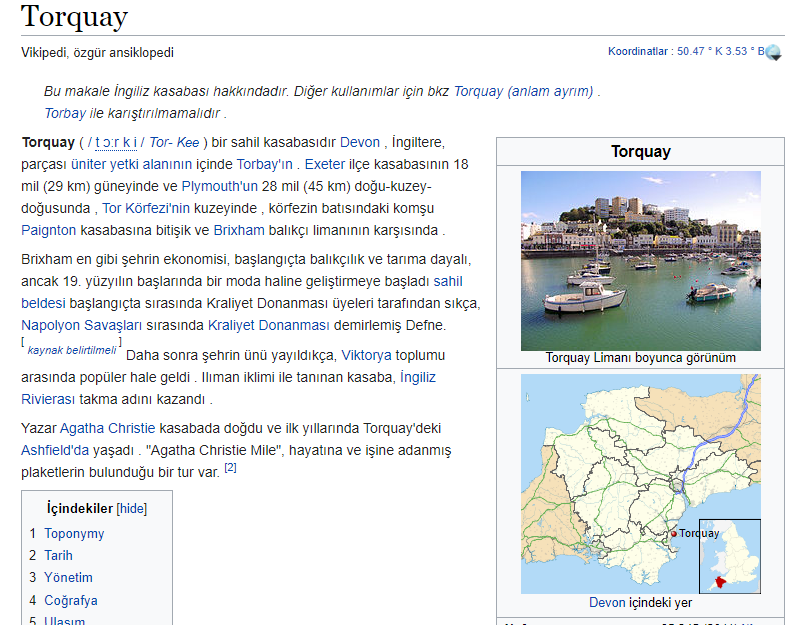Click the pronunciation key /tɔːrkiː/ link
The image size is (798, 625).
[116, 143]
